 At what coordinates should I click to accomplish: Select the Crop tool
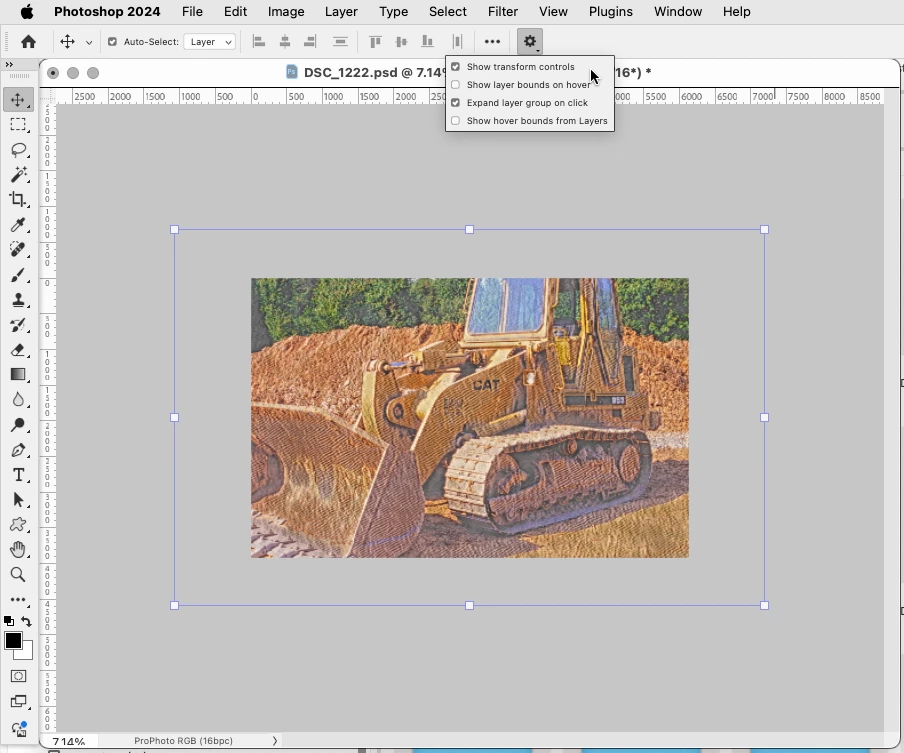(x=18, y=199)
